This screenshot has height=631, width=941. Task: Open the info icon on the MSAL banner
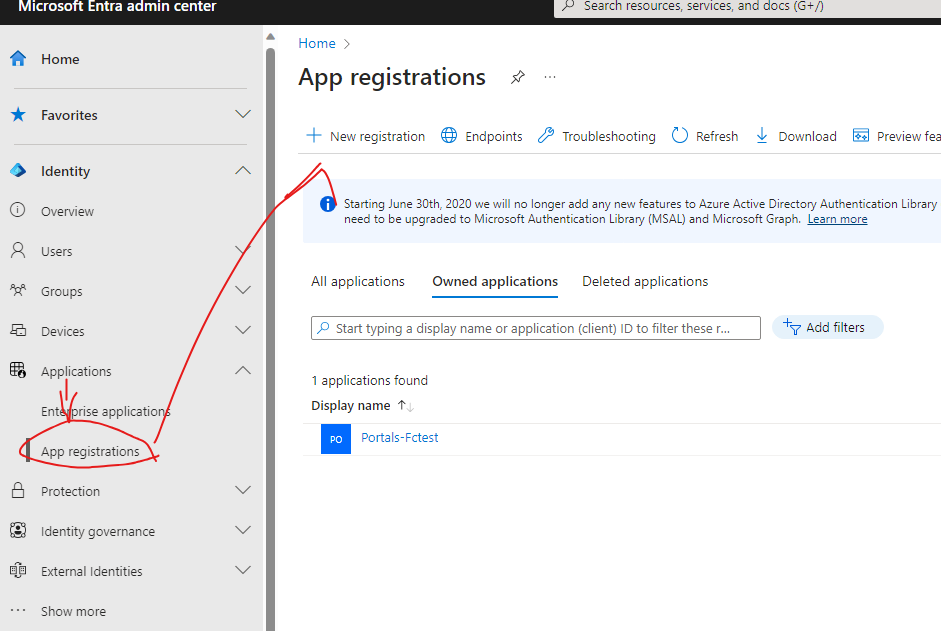pos(327,203)
